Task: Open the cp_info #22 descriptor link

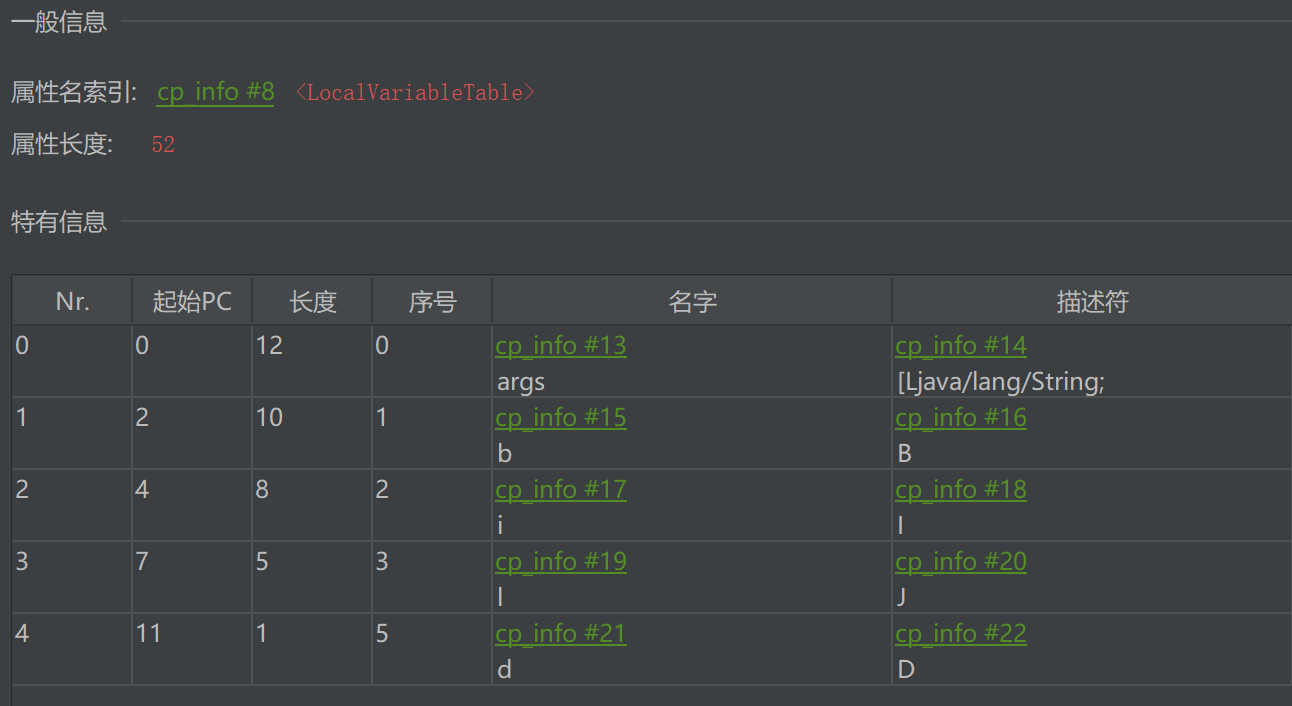Action: [x=961, y=634]
